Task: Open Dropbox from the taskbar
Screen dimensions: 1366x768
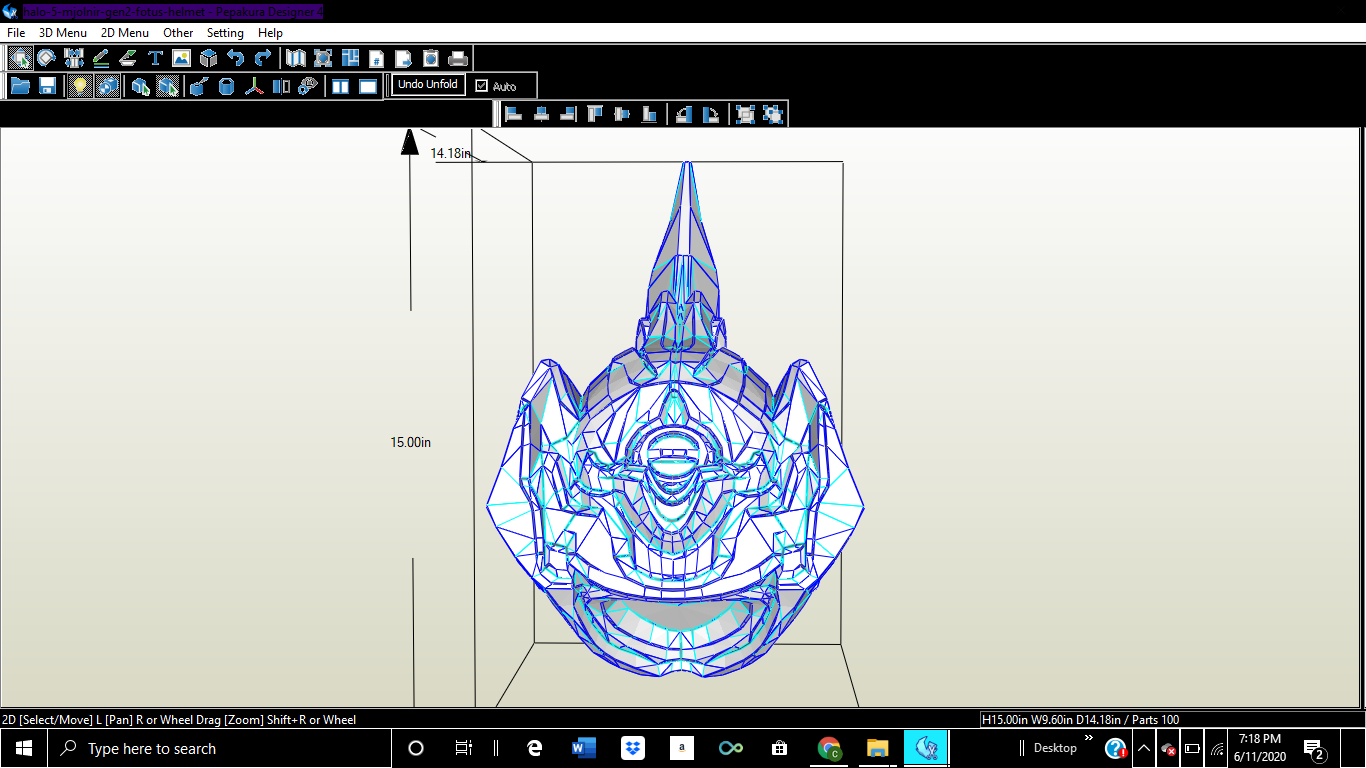Action: (632, 748)
